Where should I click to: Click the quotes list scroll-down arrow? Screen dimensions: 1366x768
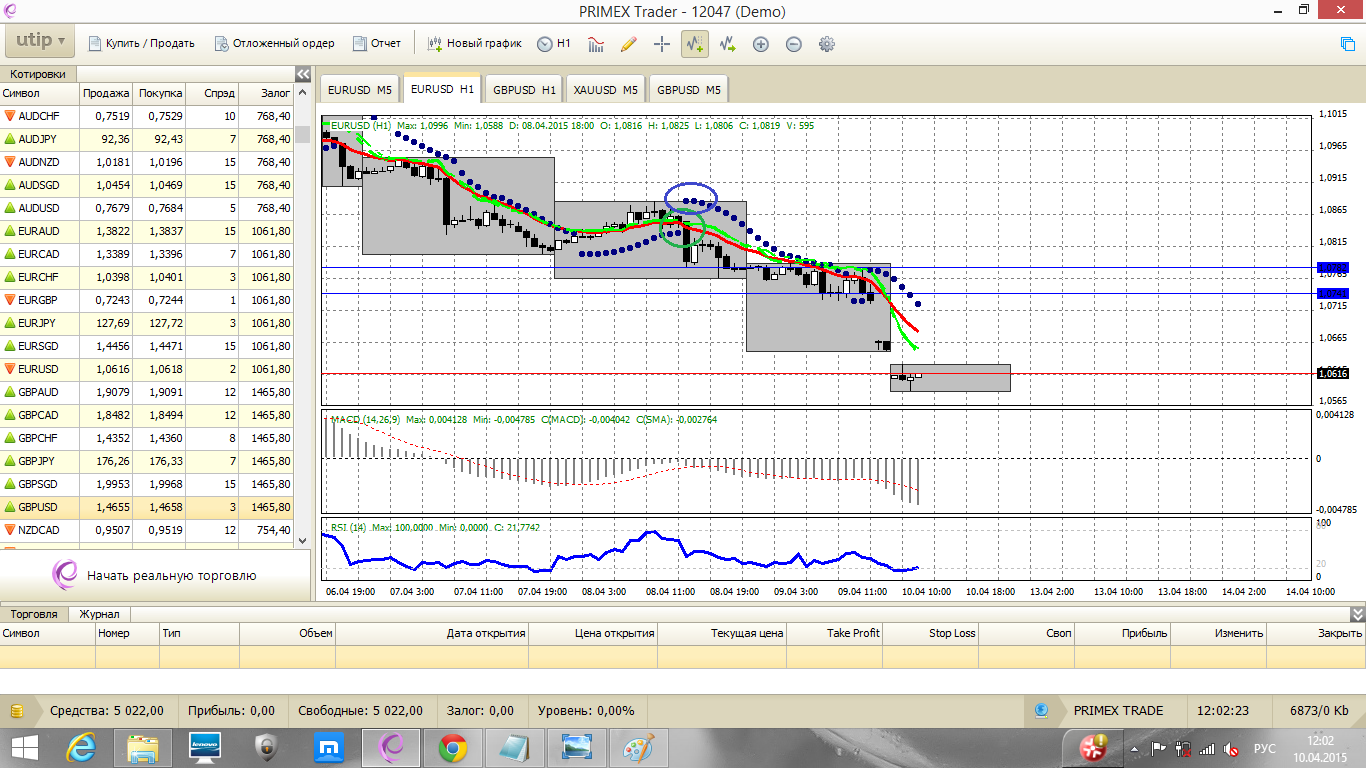(x=303, y=540)
